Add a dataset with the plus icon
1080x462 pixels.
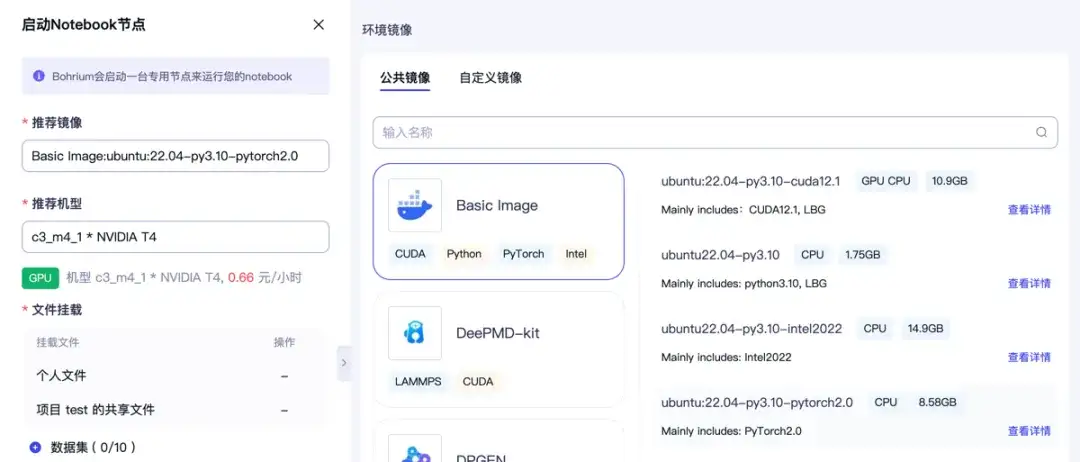pyautogui.click(x=35, y=448)
